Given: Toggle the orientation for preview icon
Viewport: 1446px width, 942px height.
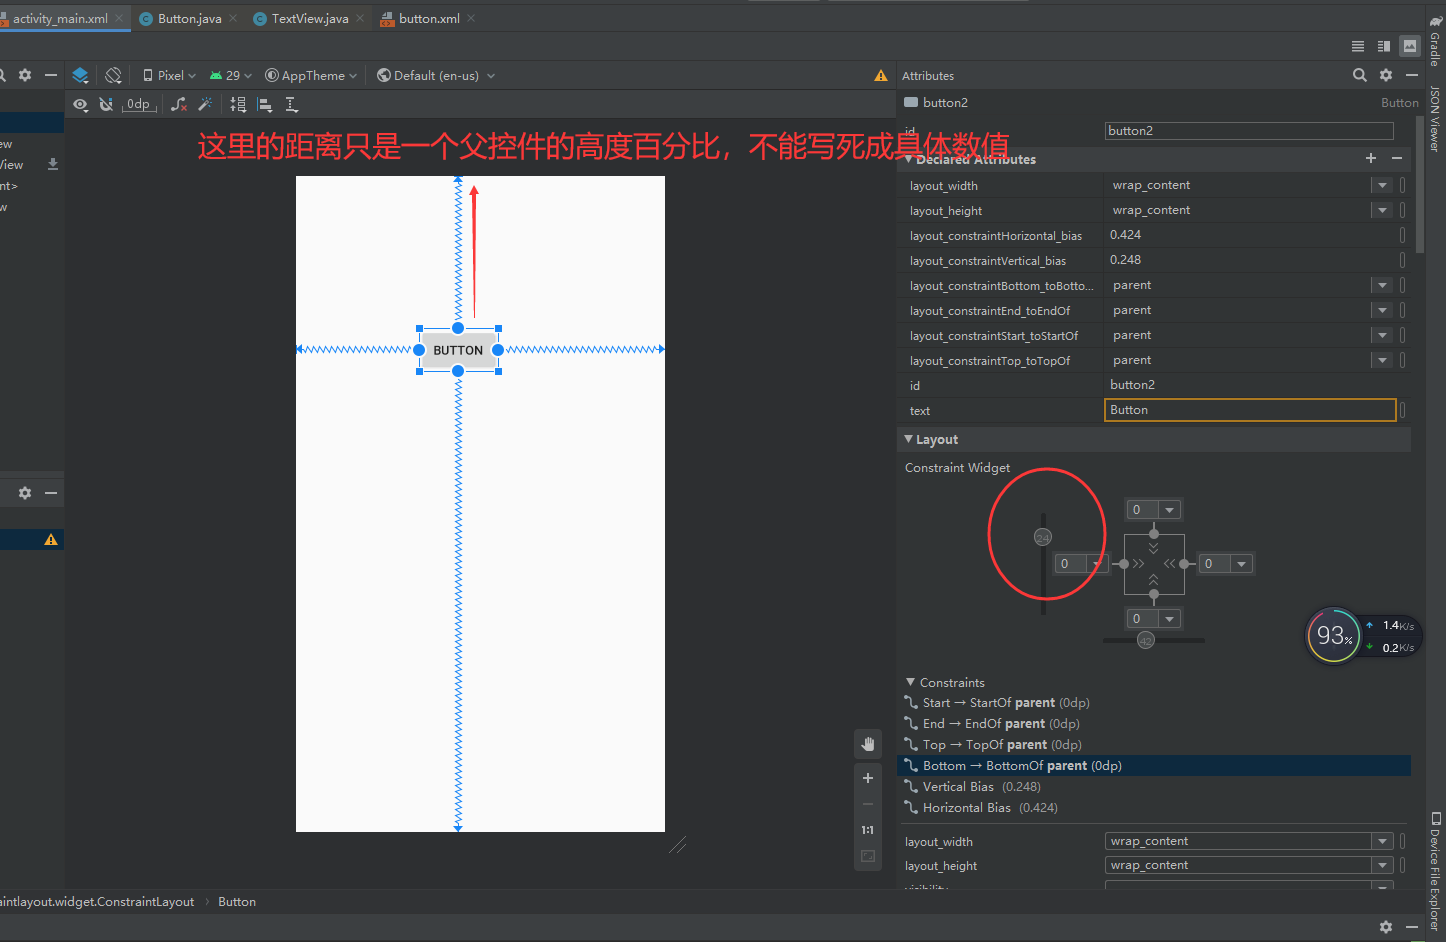Looking at the screenshot, I should [113, 75].
